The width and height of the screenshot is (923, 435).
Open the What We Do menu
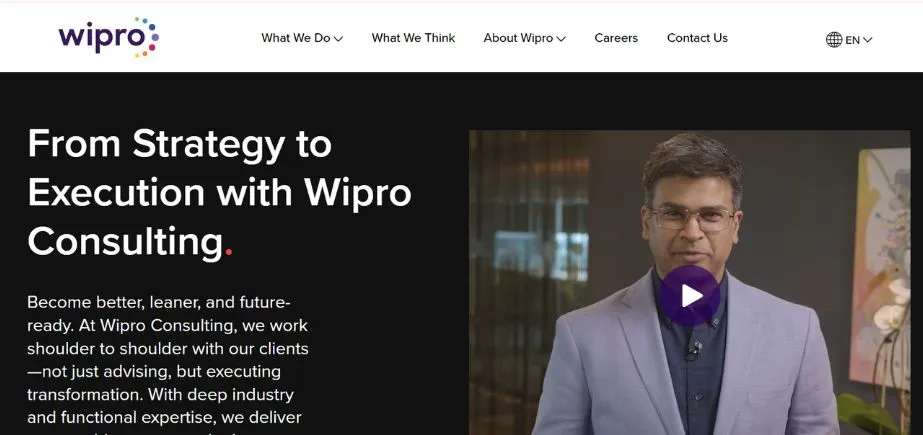[302, 38]
